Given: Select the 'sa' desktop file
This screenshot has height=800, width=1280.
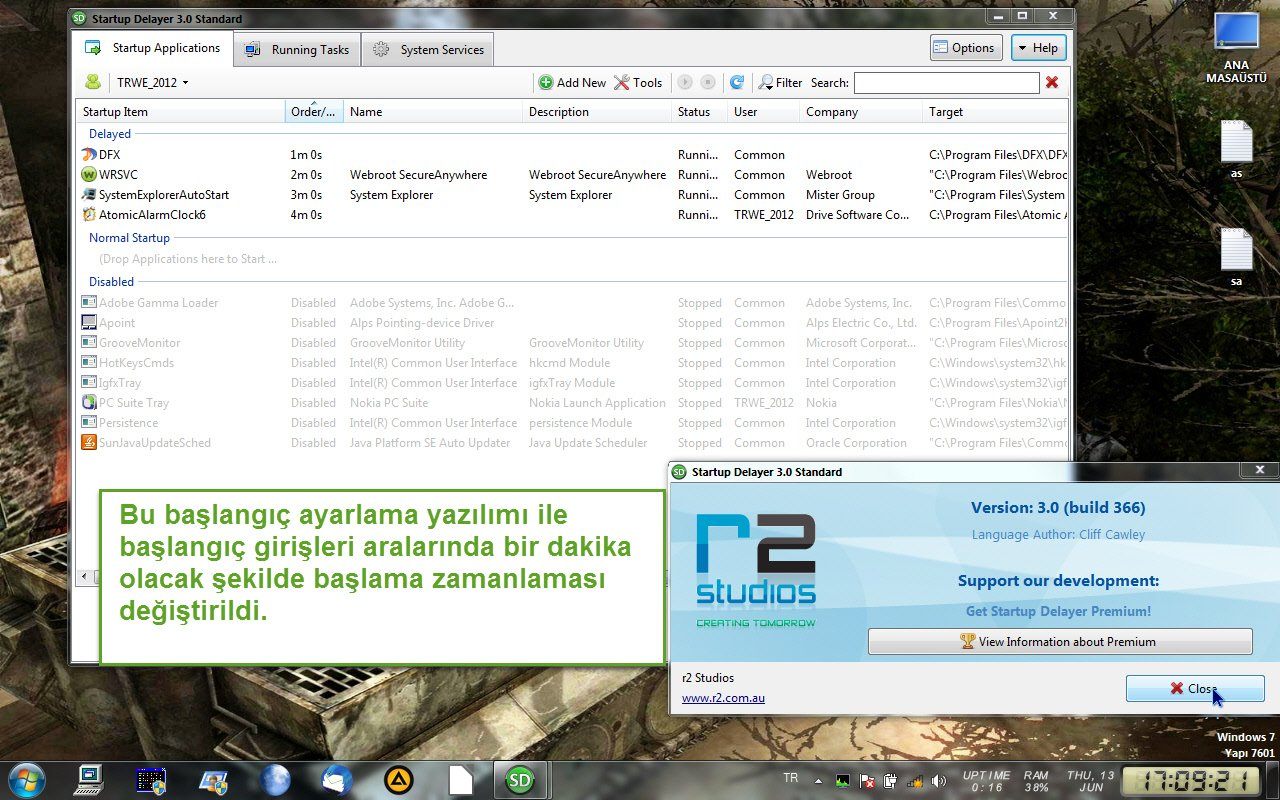Looking at the screenshot, I should pyautogui.click(x=1236, y=258).
